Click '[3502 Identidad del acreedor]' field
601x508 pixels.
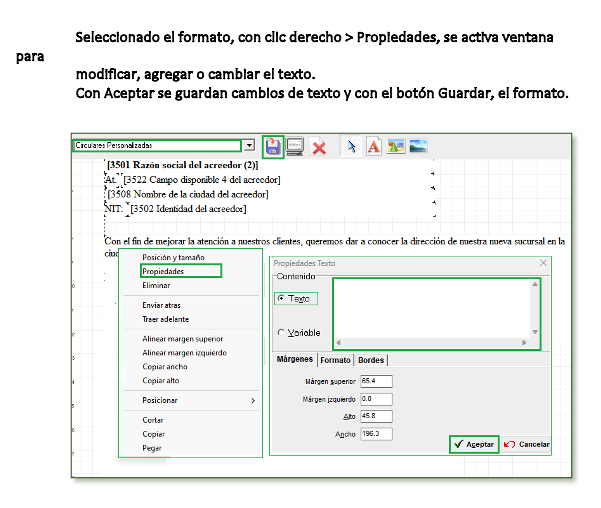pyautogui.click(x=188, y=209)
